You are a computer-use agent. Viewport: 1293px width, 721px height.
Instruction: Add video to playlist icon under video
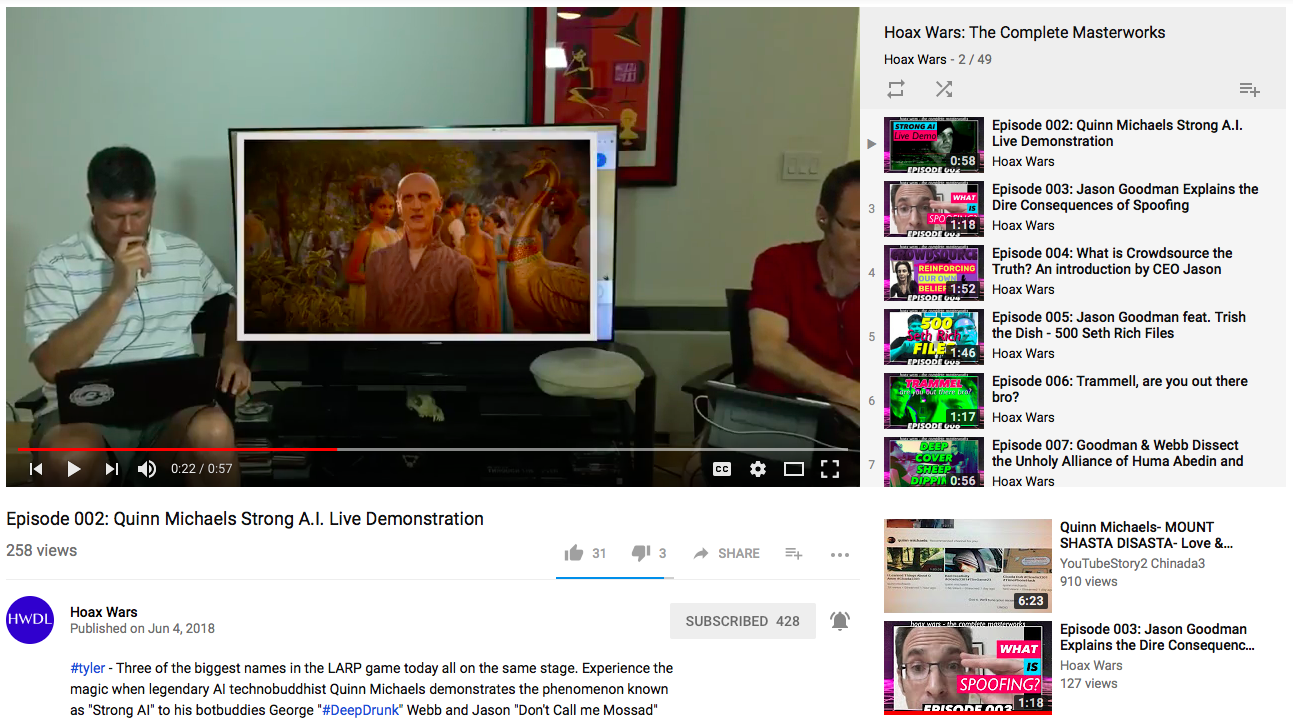coord(794,553)
